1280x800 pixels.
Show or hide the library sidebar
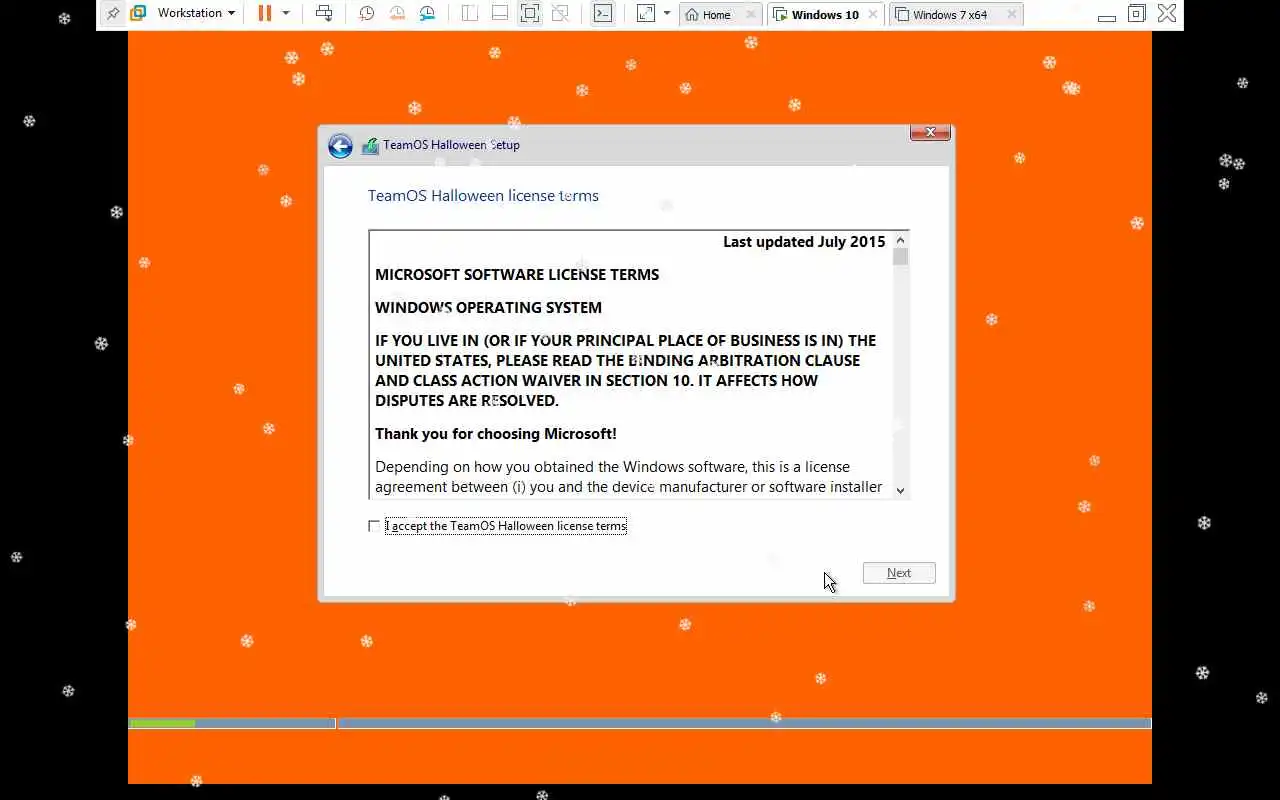tap(469, 14)
